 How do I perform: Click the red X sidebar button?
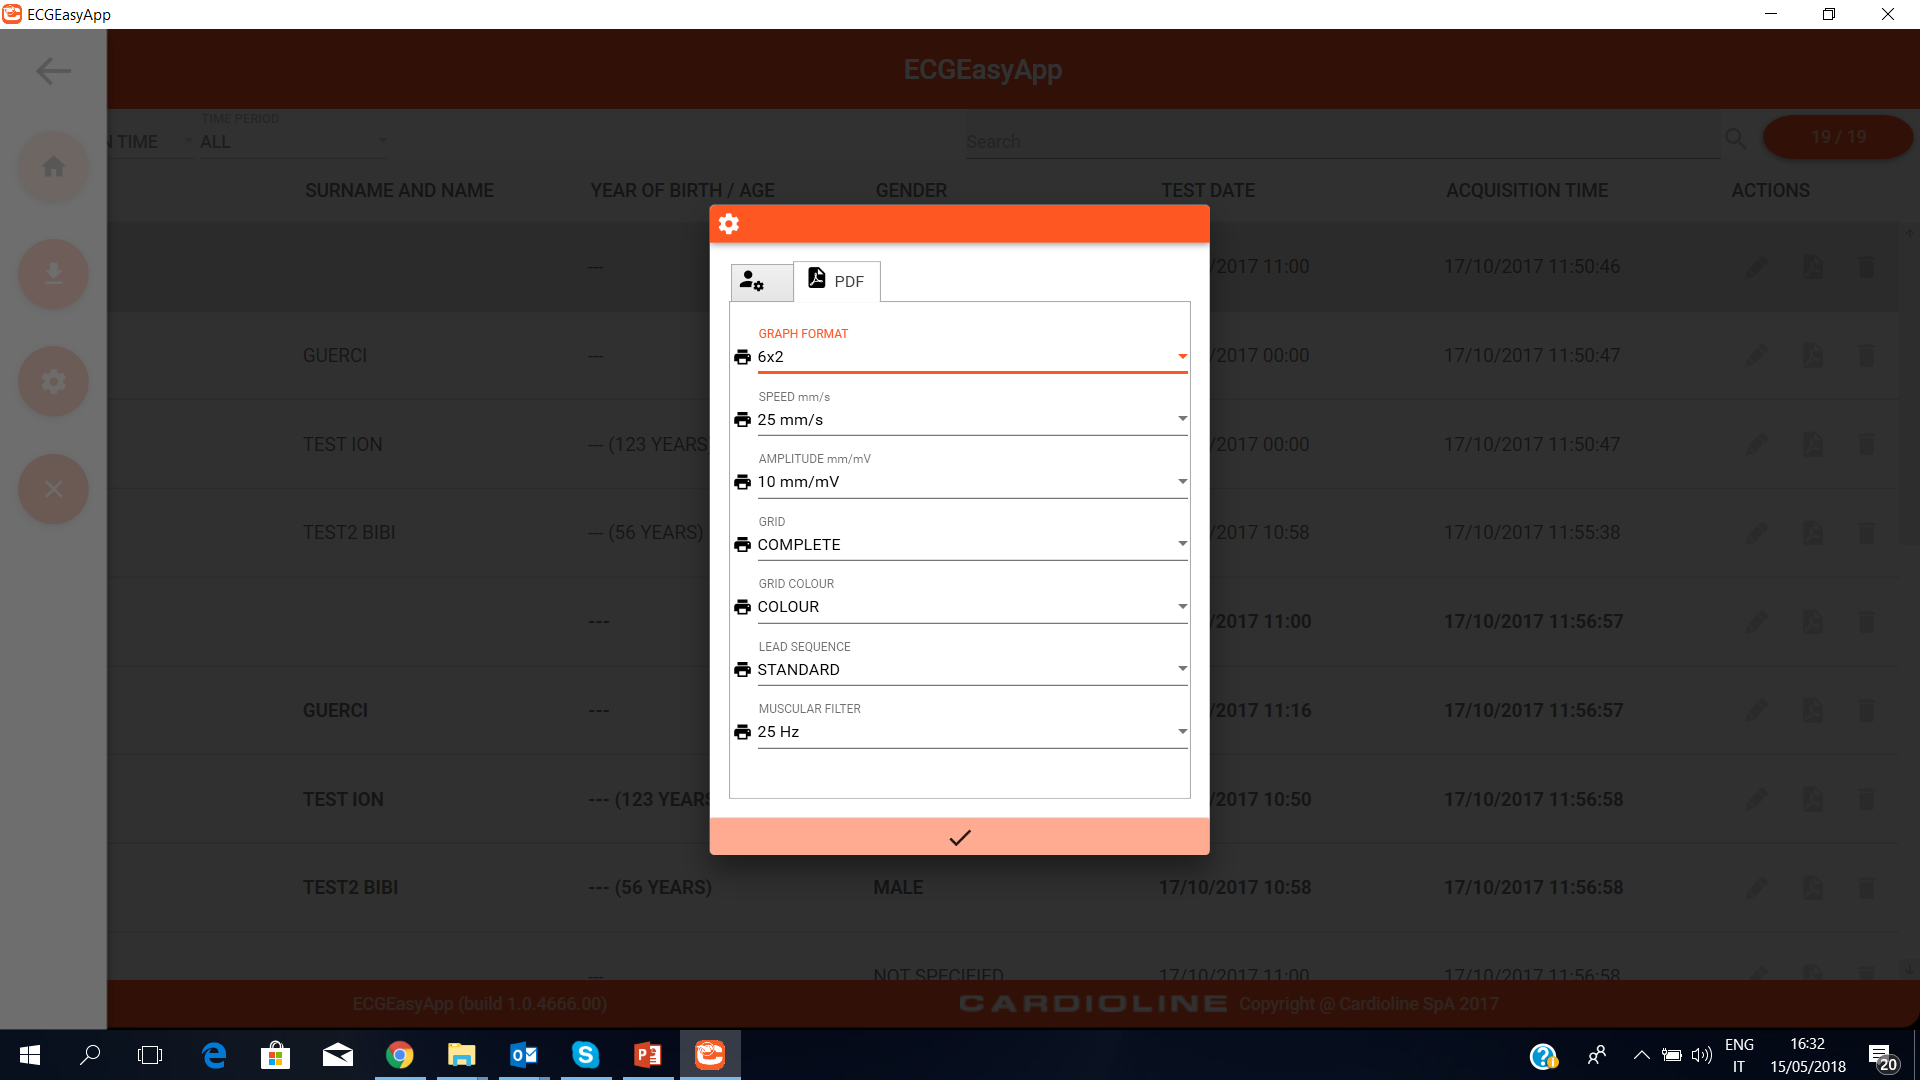point(53,489)
